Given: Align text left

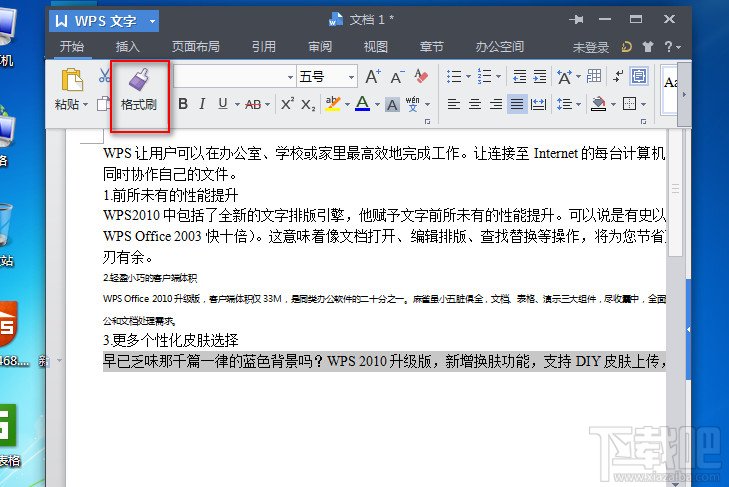Looking at the screenshot, I should (453, 104).
